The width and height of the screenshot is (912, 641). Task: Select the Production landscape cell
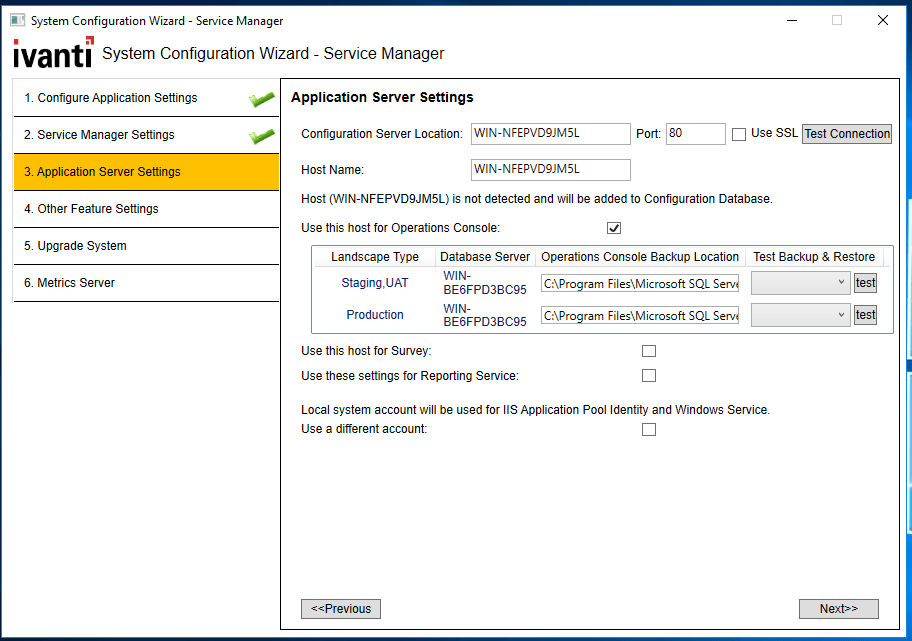pos(375,315)
